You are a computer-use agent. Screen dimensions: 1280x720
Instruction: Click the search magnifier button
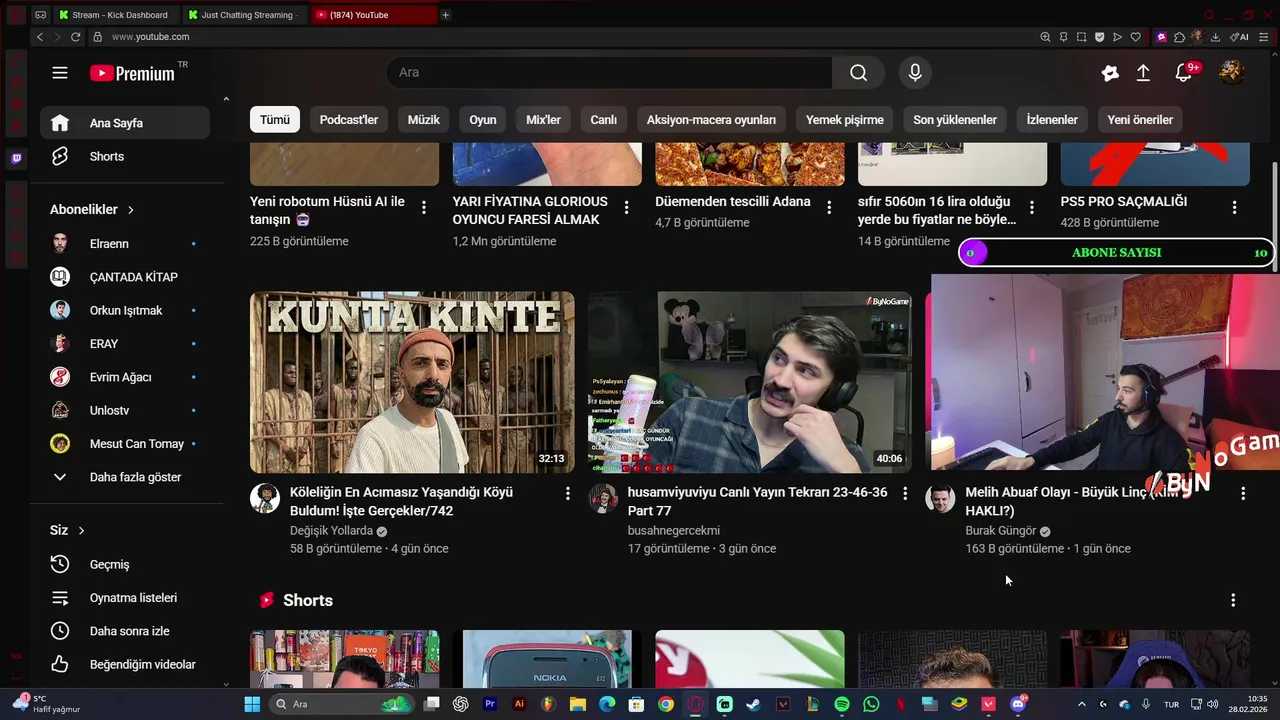pos(859,73)
